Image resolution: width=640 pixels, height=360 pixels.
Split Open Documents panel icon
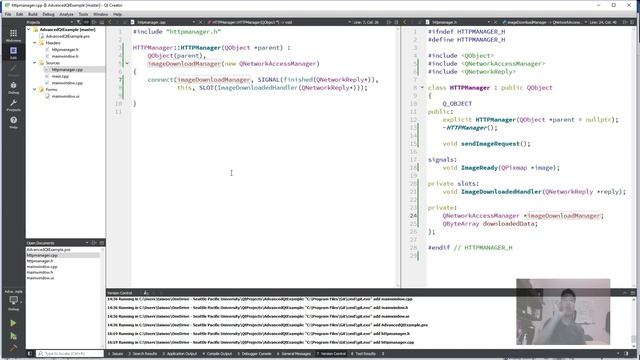[x=94, y=242]
